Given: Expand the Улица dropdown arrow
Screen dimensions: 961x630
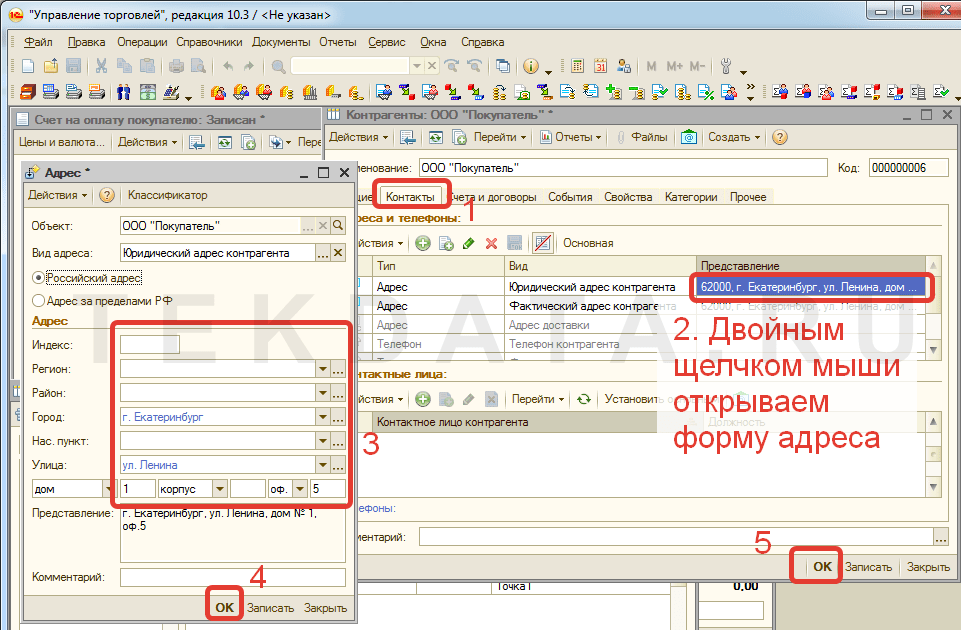Looking at the screenshot, I should pos(322,465).
